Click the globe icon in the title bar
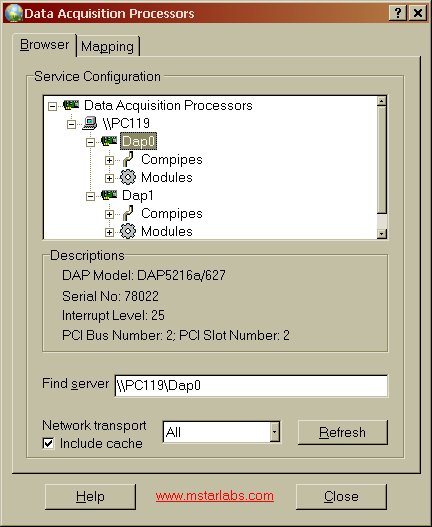Image resolution: width=432 pixels, height=527 pixels. point(14,13)
